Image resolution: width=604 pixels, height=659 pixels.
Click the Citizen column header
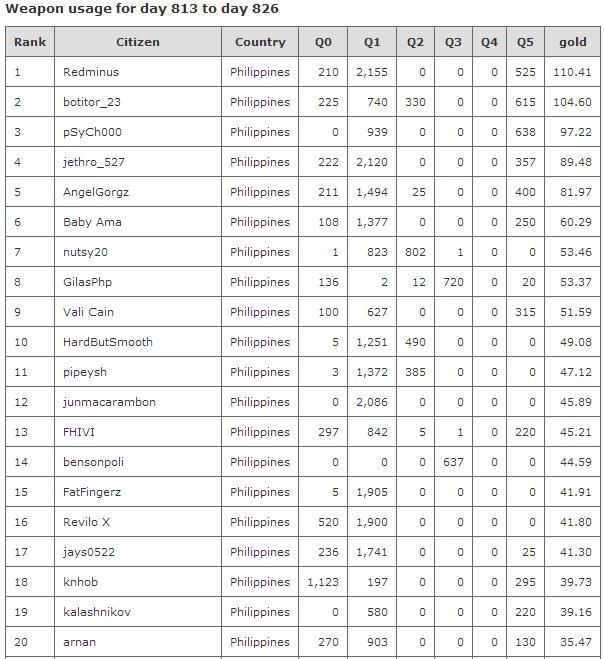138,42
